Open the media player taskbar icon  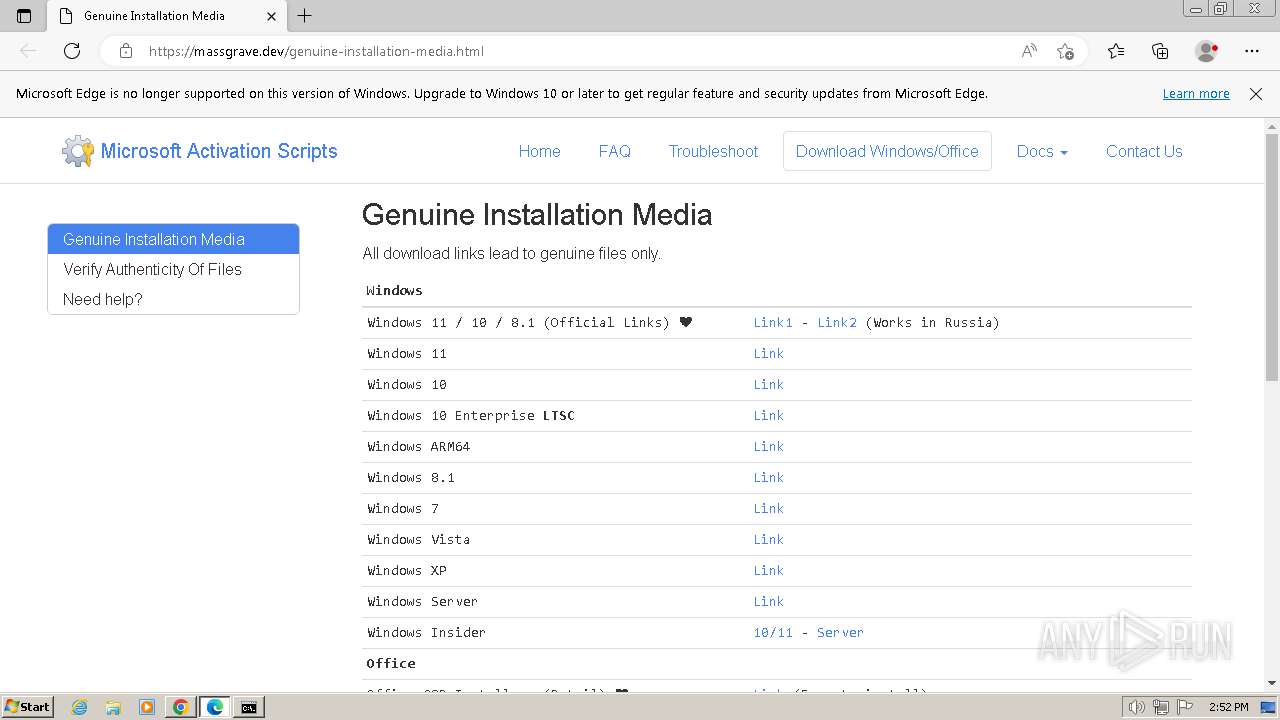click(147, 707)
